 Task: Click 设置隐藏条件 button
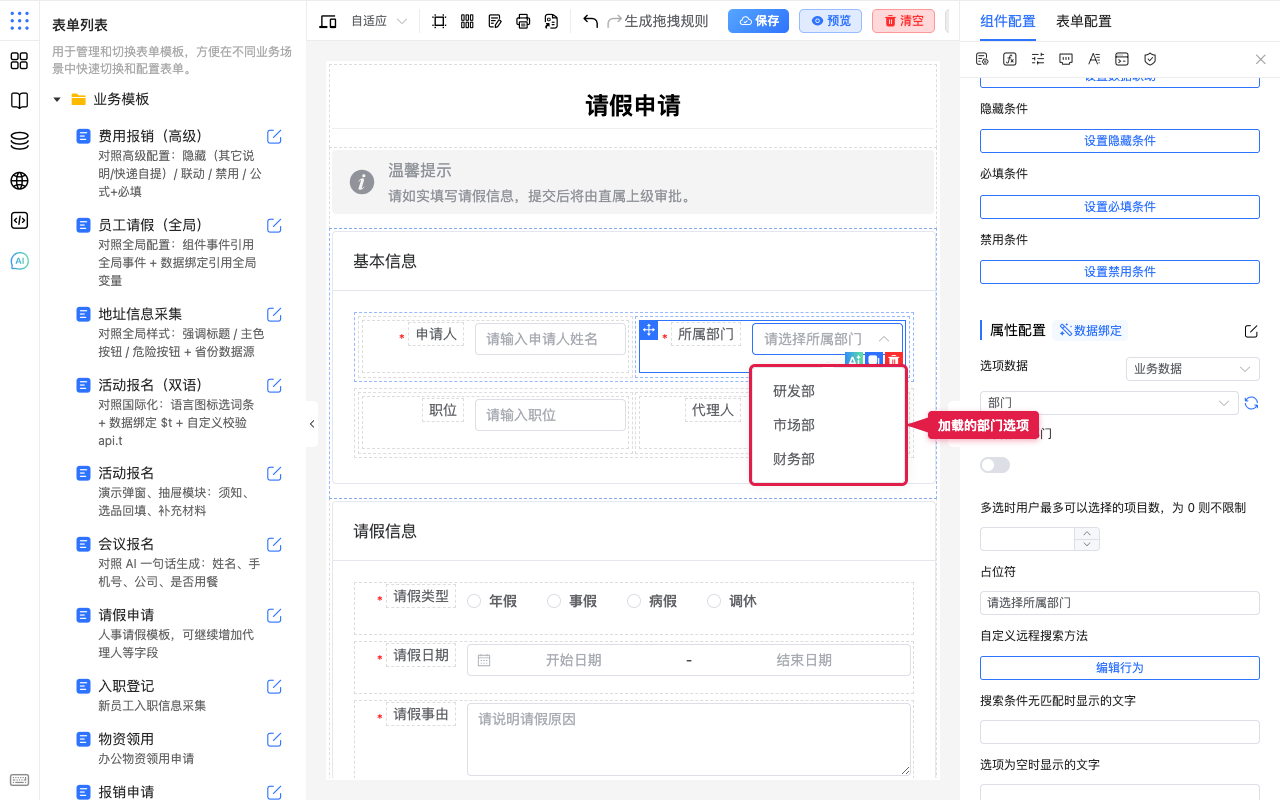click(x=1120, y=141)
